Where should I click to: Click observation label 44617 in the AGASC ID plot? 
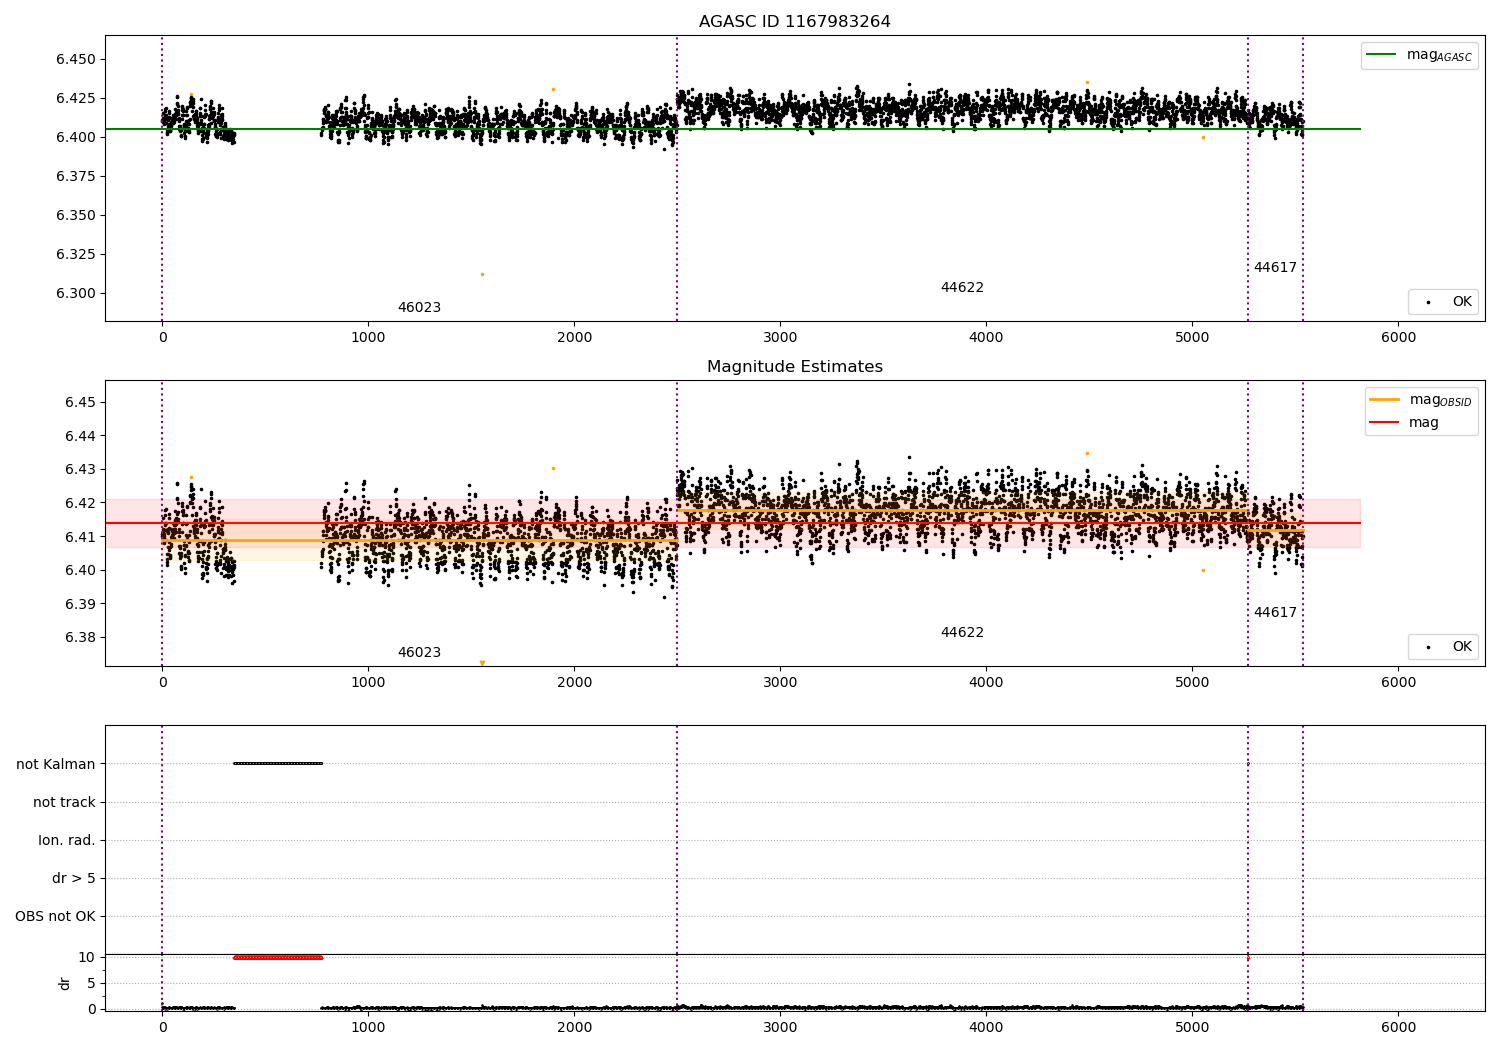pos(1275,268)
